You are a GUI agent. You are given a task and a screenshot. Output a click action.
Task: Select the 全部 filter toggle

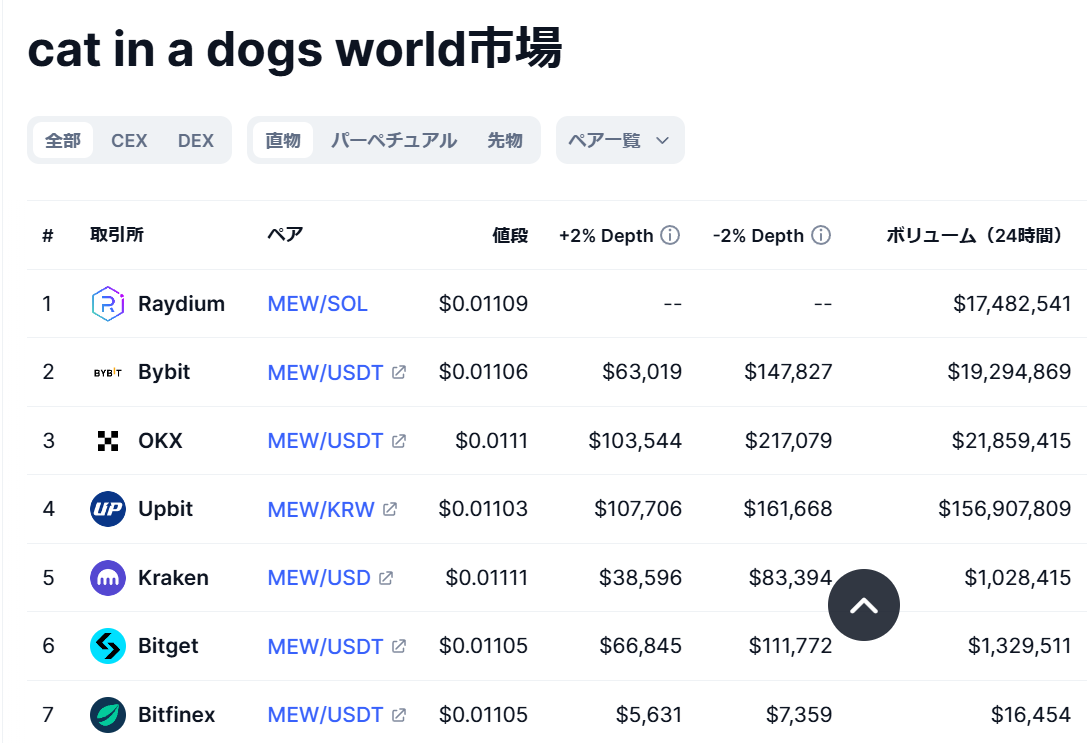(x=63, y=141)
